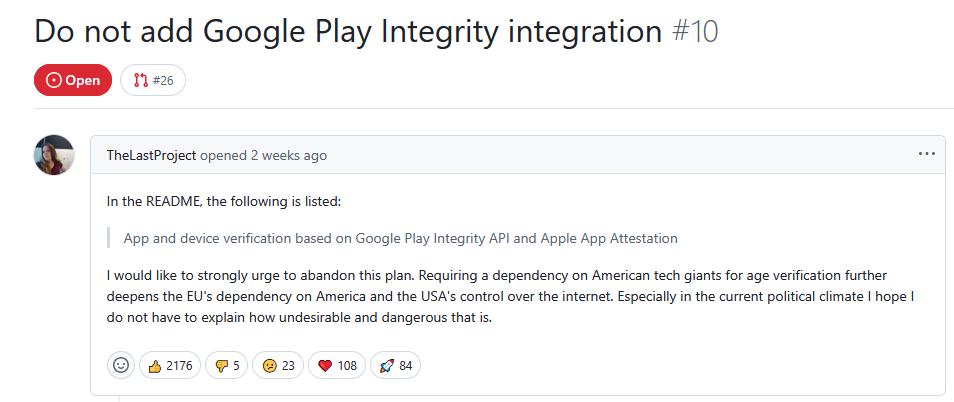Open the comment options three-dots menu

(926, 154)
